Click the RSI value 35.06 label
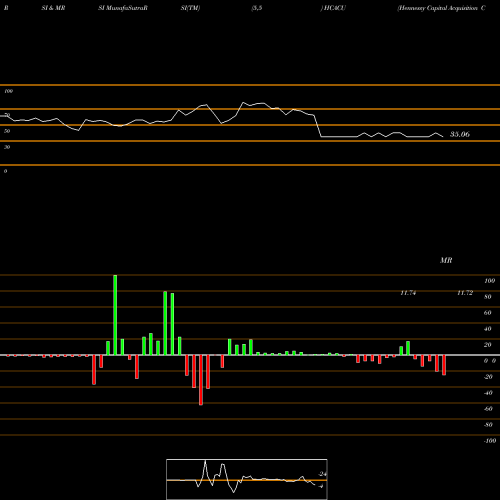The width and height of the screenshot is (500, 500). pyautogui.click(x=460, y=134)
